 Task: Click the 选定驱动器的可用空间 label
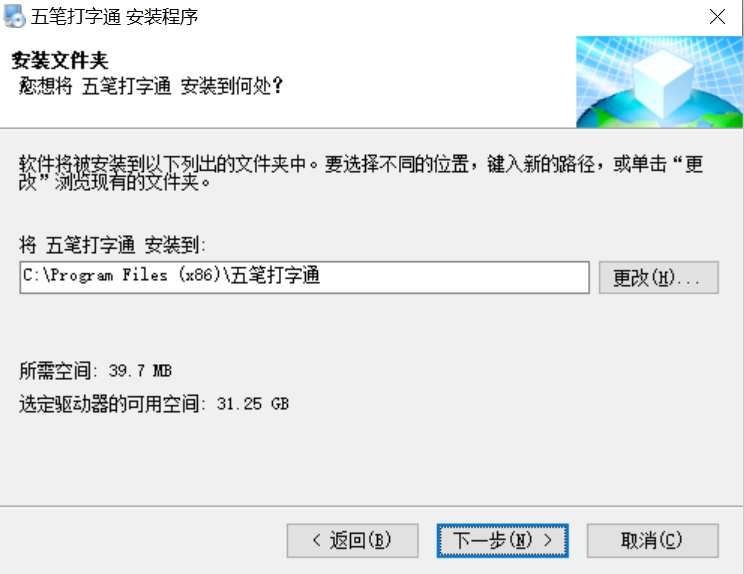109,404
